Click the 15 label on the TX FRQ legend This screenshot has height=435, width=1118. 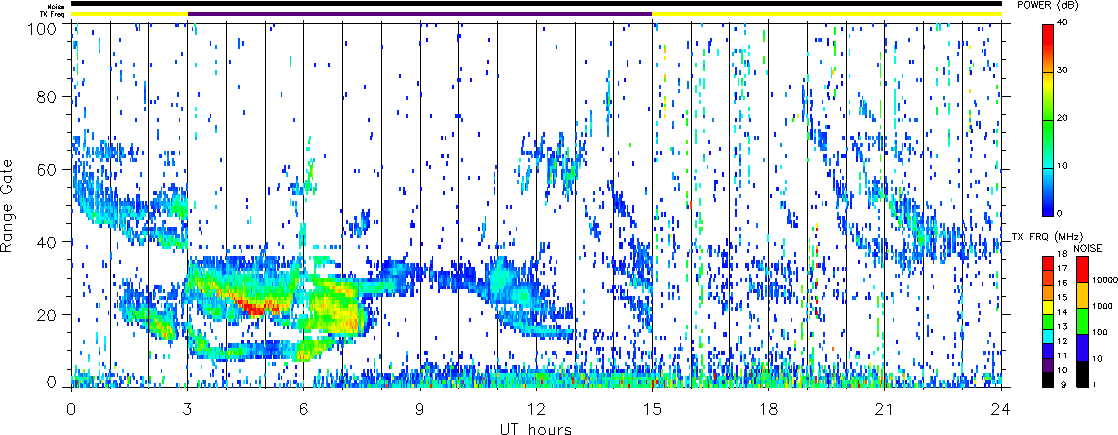(1061, 297)
